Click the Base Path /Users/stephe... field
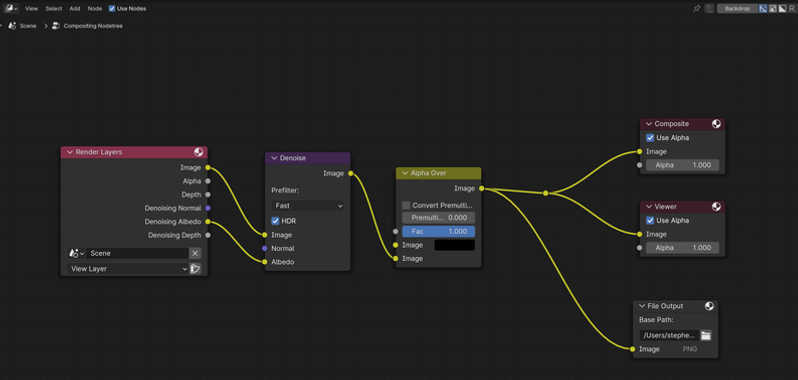 click(669, 335)
